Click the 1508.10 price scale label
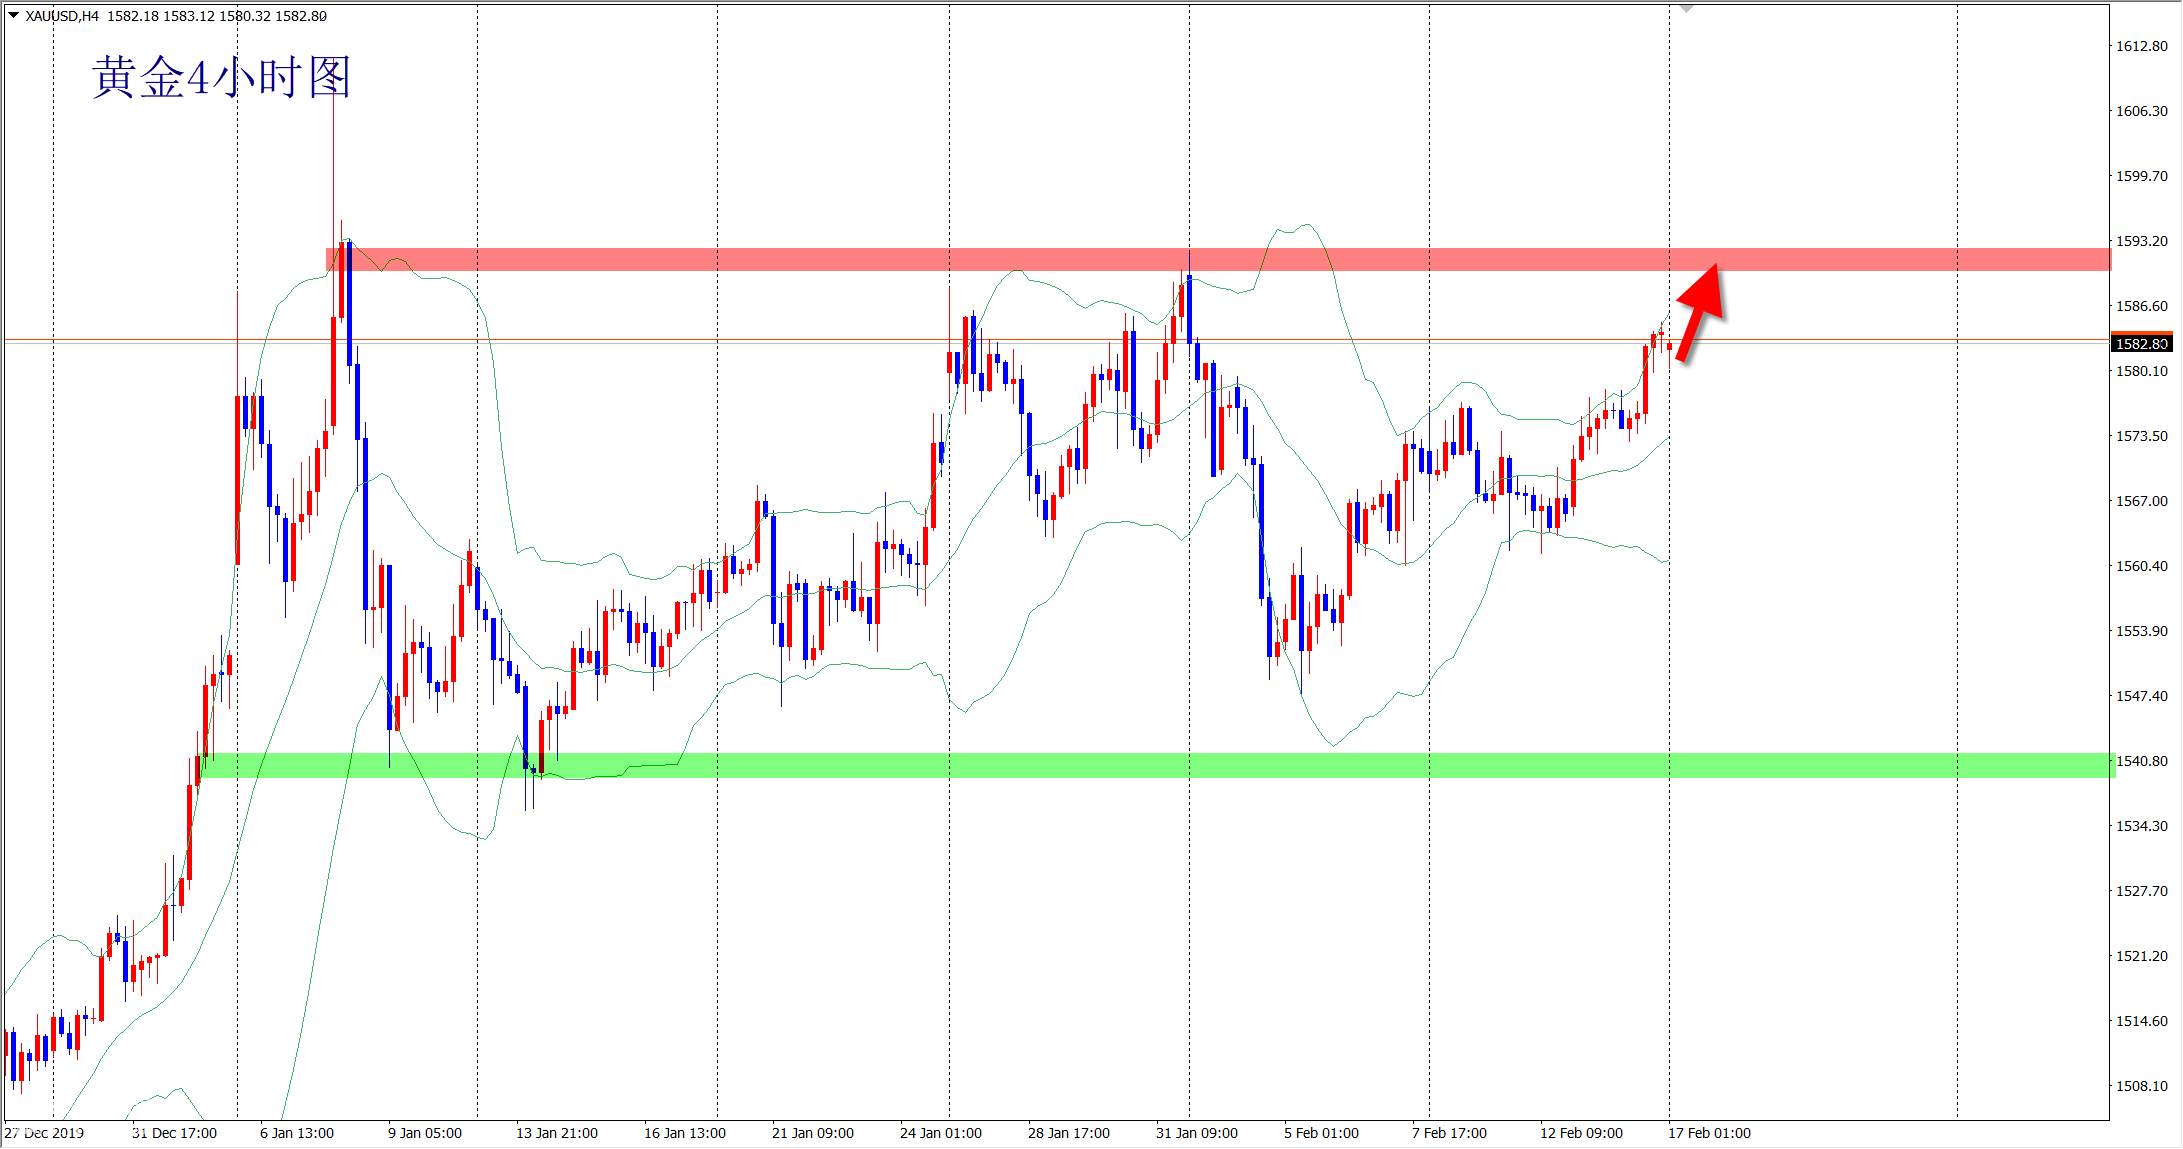The image size is (2183, 1149). 2141,1086
